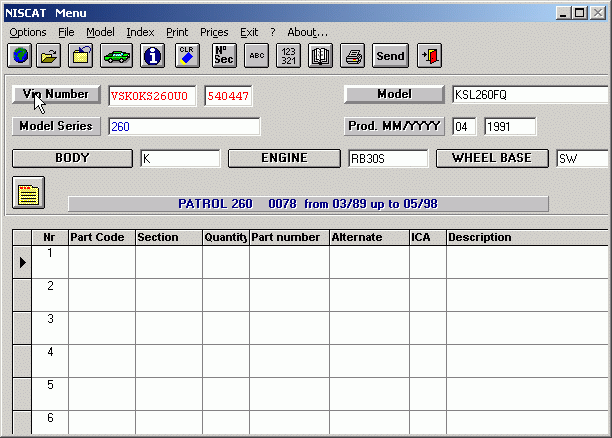The height and width of the screenshot is (438, 612).
Task: Click the 123 321 numeric index icon
Action: (288, 55)
